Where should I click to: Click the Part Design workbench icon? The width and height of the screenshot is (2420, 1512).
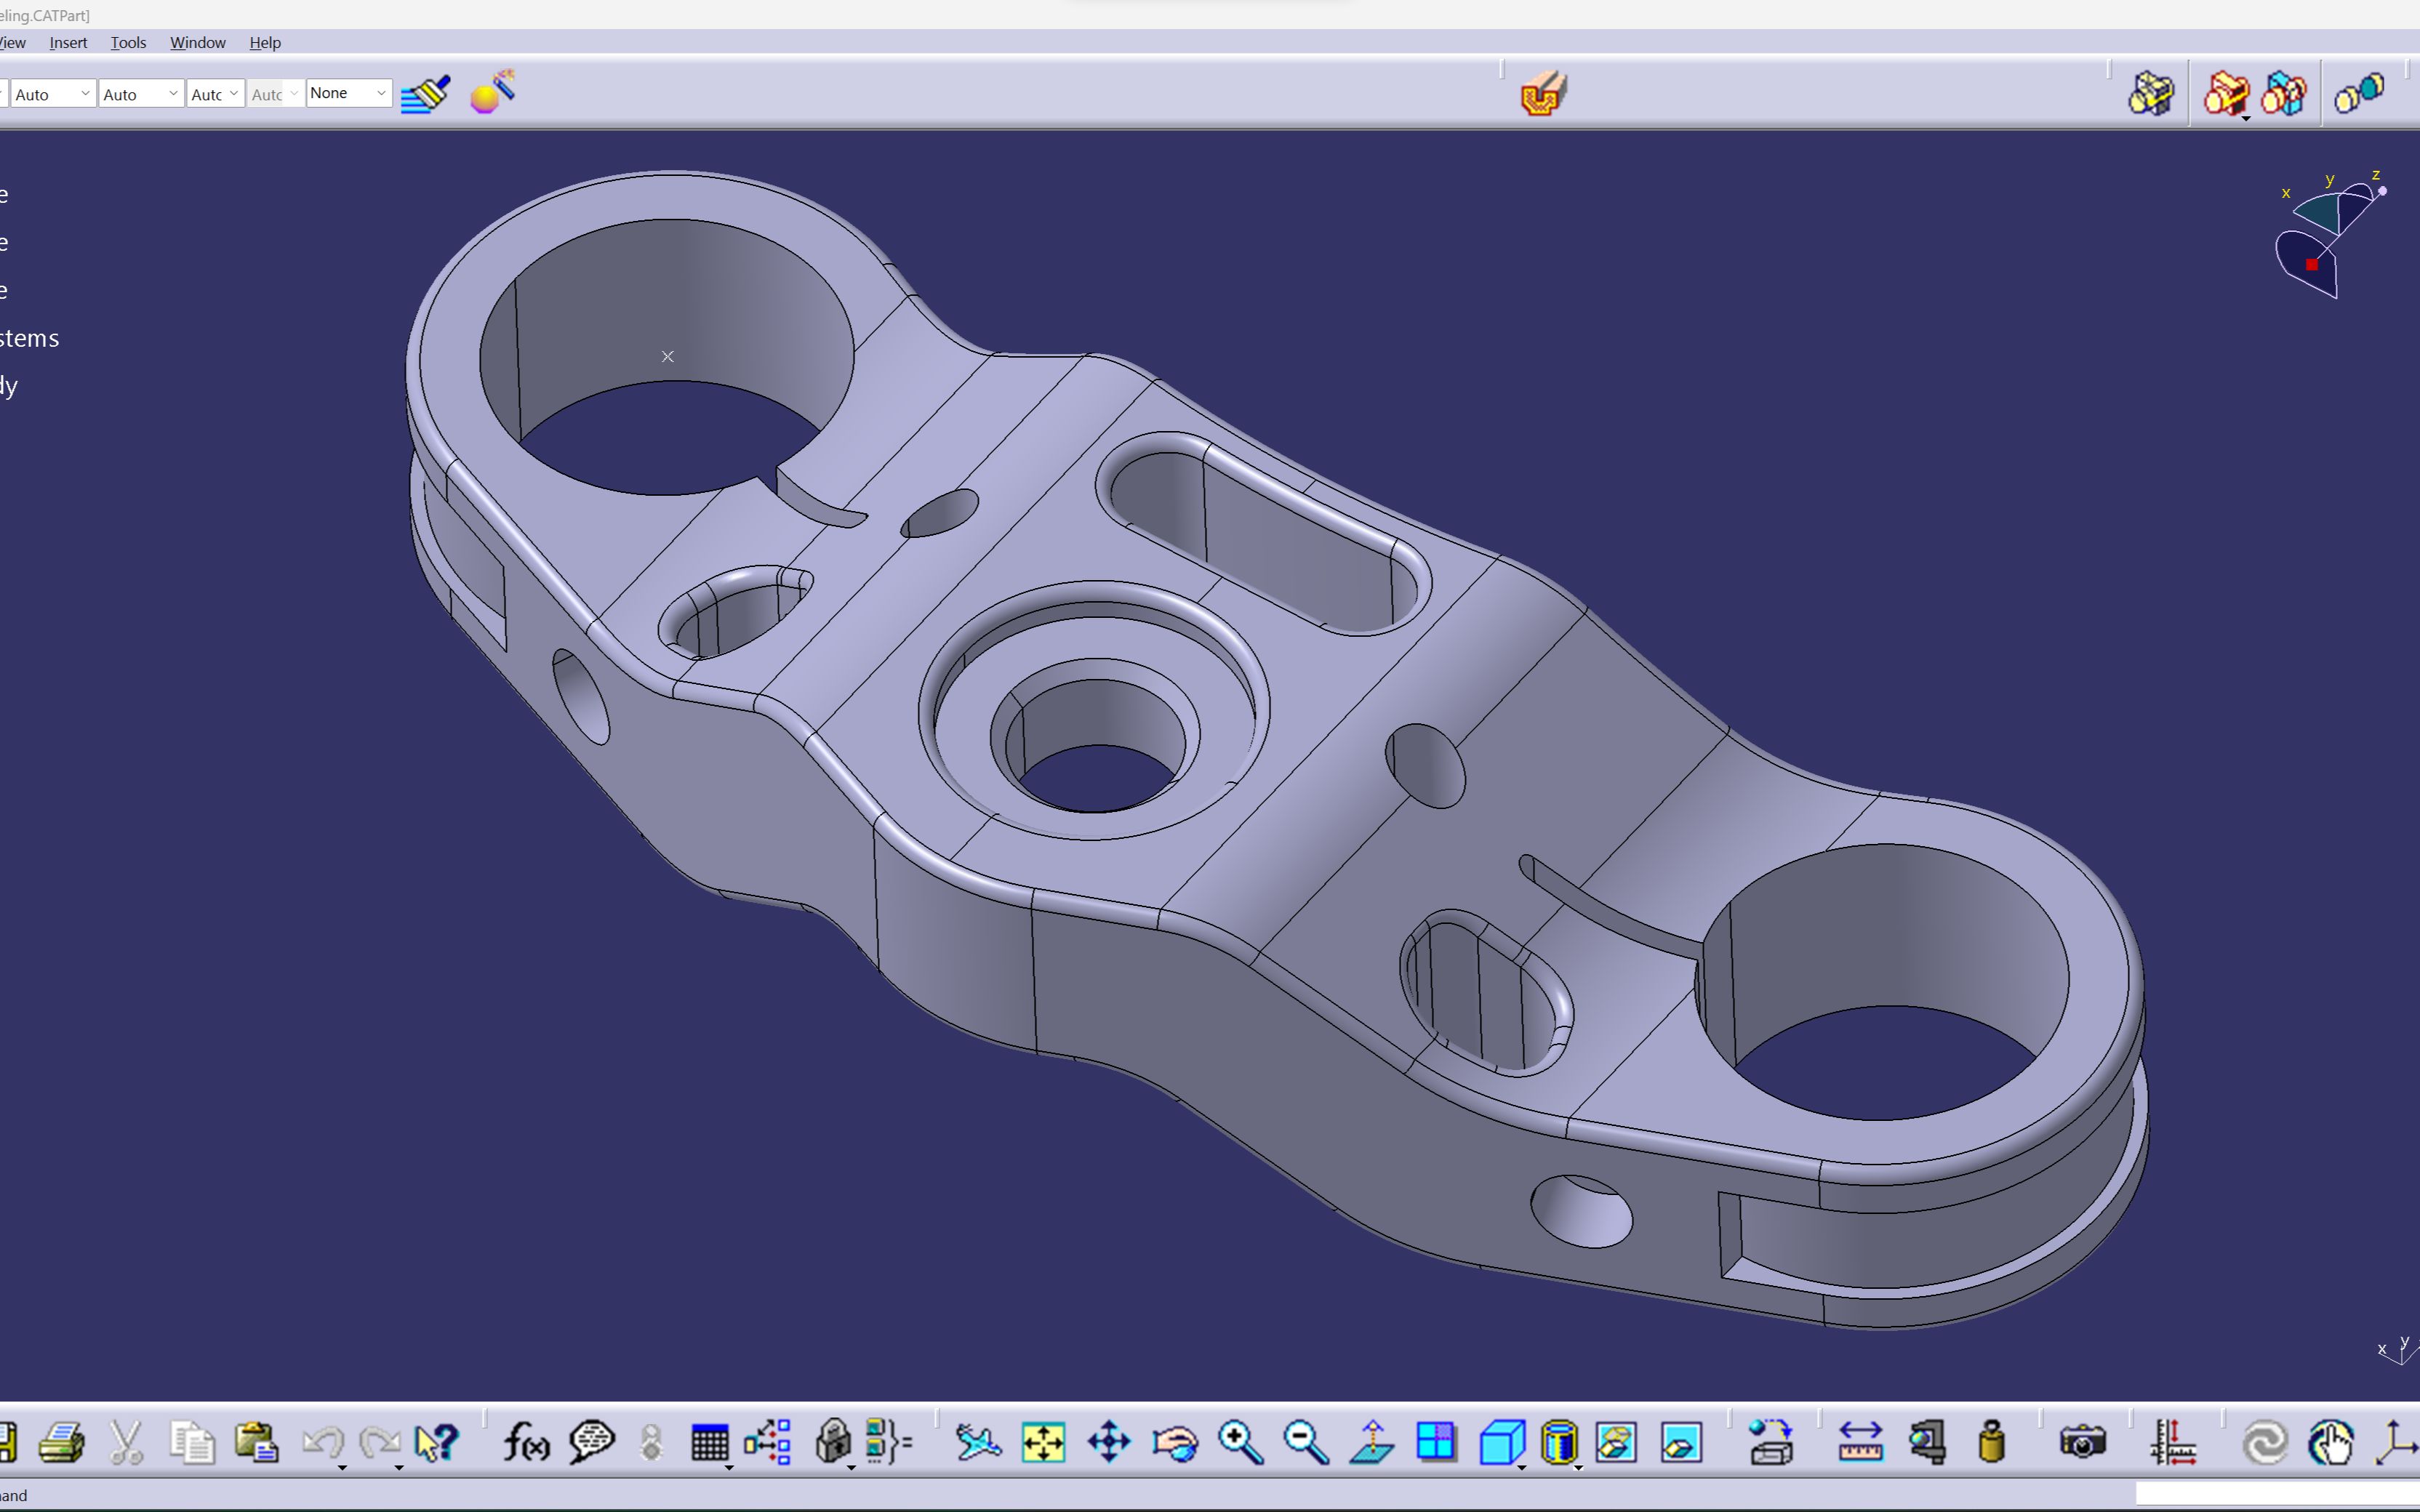pyautogui.click(x=1543, y=93)
